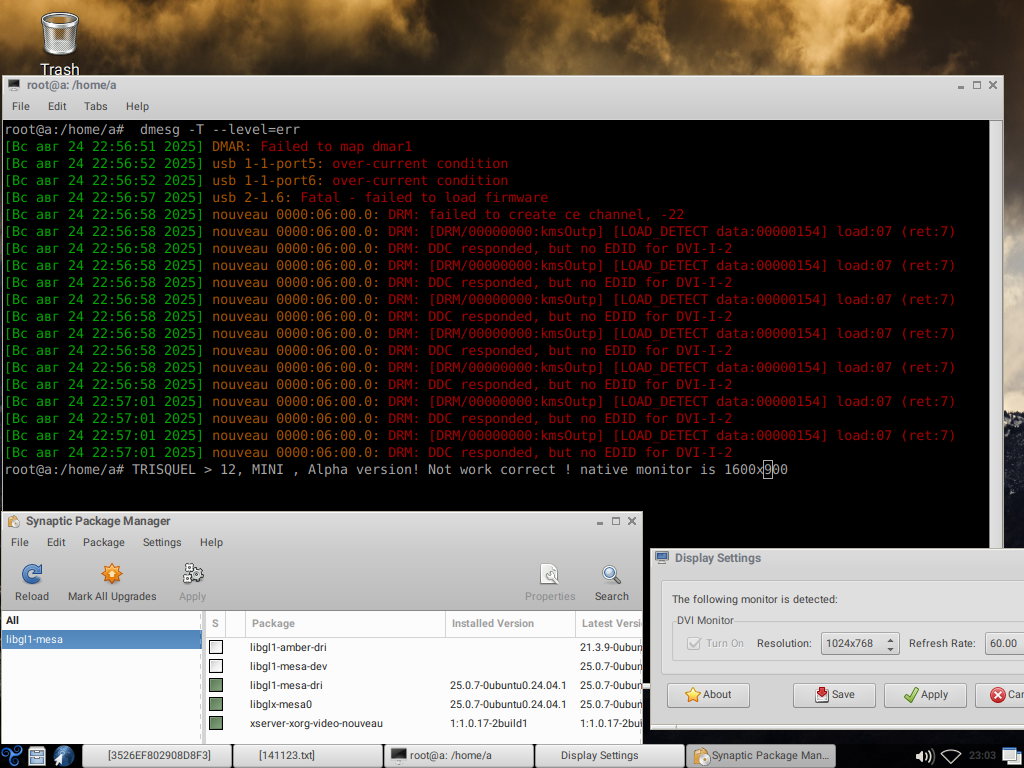Open the Synaptic Help menu
Image resolution: width=1024 pixels, height=768 pixels.
212,542
